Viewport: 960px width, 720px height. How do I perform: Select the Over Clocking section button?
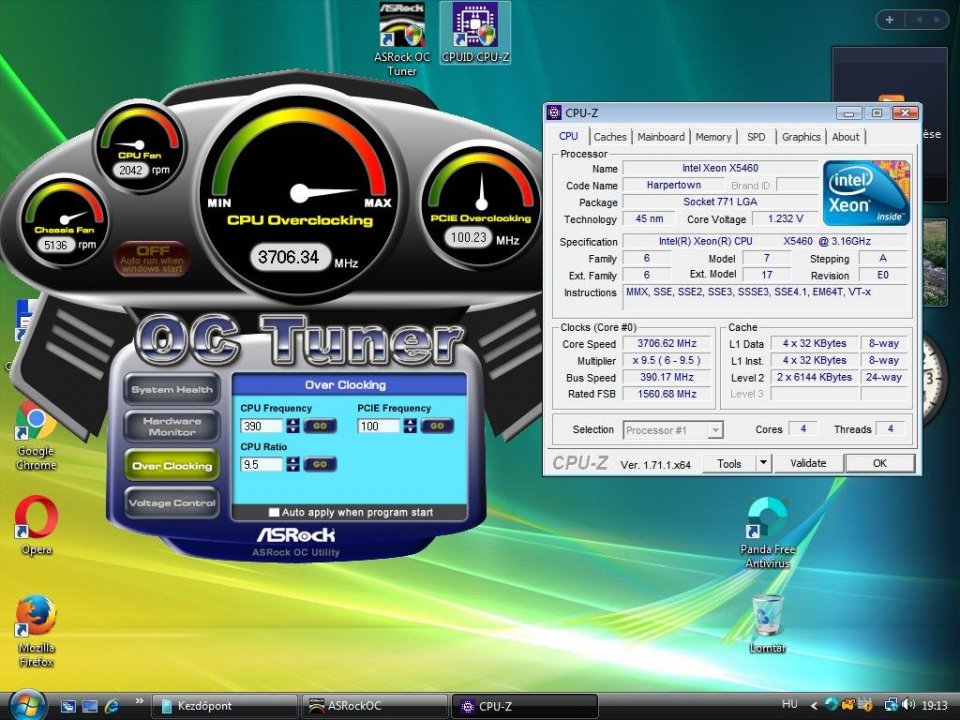[172, 466]
